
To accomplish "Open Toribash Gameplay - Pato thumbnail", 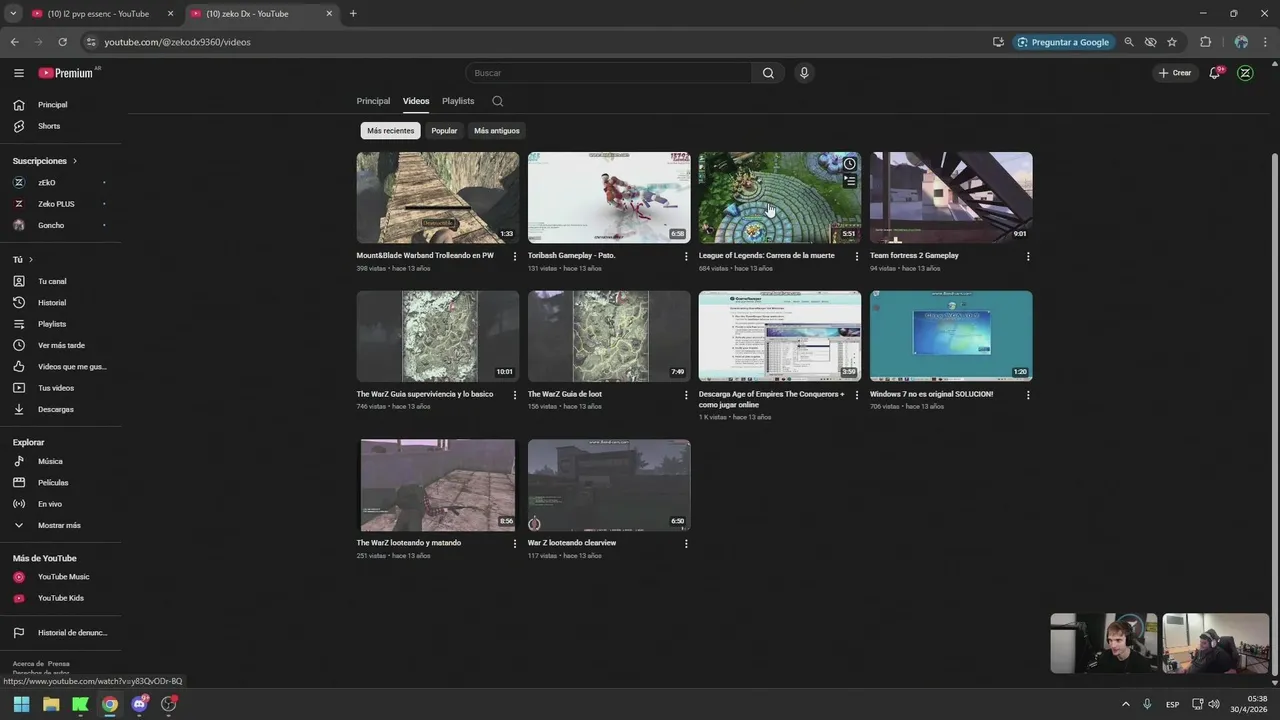I will (609, 197).
